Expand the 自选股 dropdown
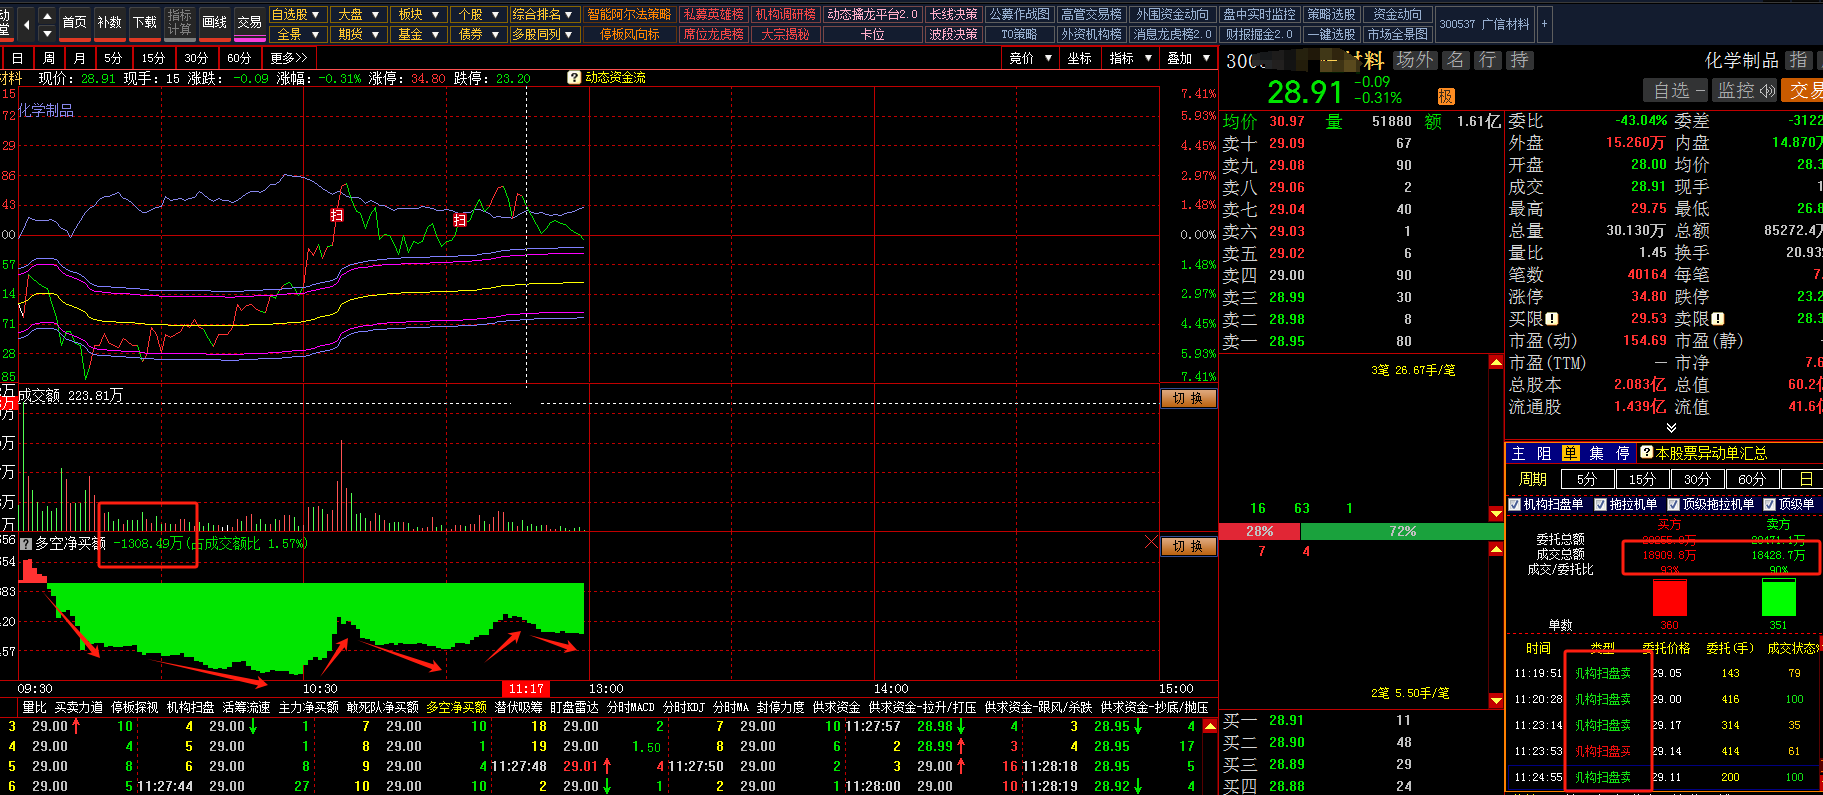 297,14
